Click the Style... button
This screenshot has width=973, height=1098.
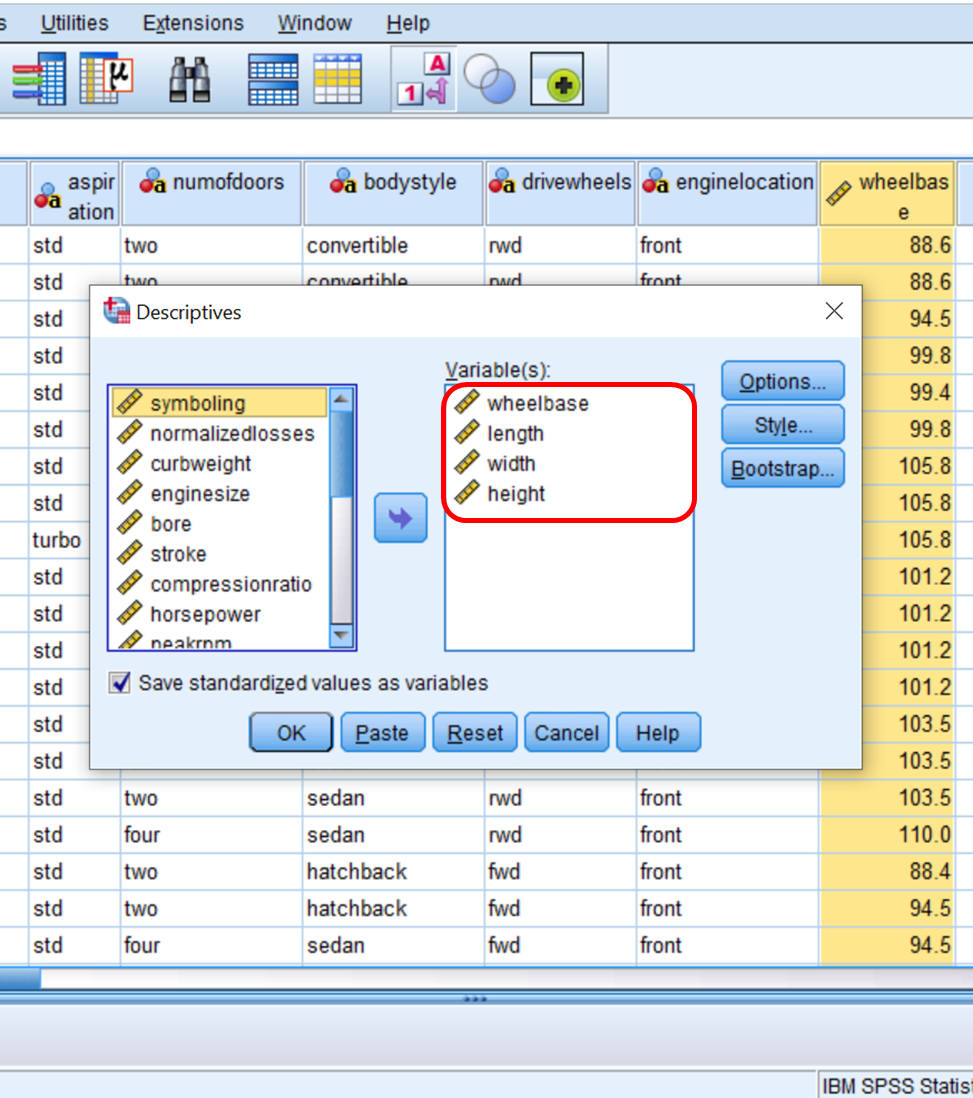point(782,425)
